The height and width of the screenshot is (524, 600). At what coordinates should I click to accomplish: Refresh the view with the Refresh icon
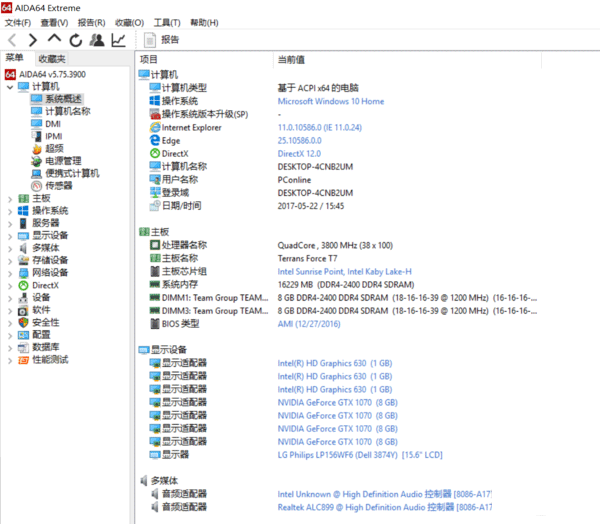click(x=76, y=40)
